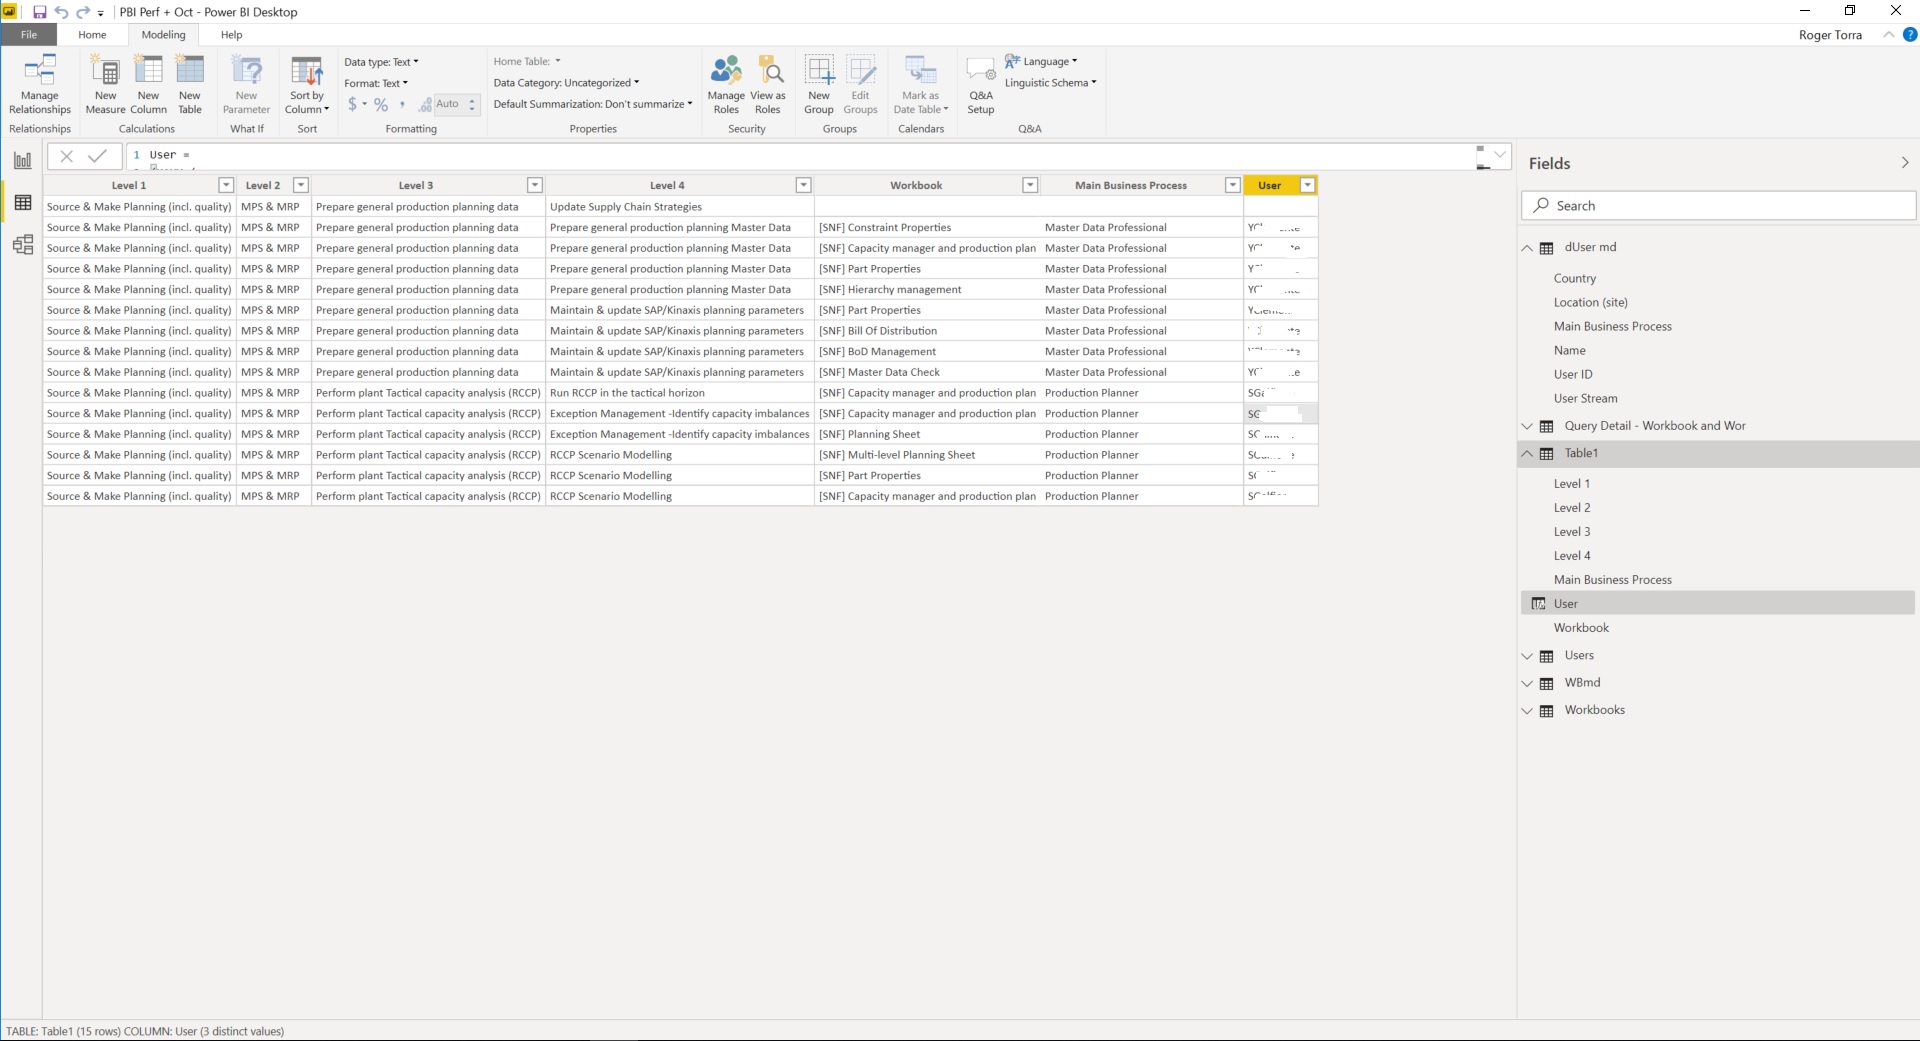Click in the formula bar

(x=800, y=156)
